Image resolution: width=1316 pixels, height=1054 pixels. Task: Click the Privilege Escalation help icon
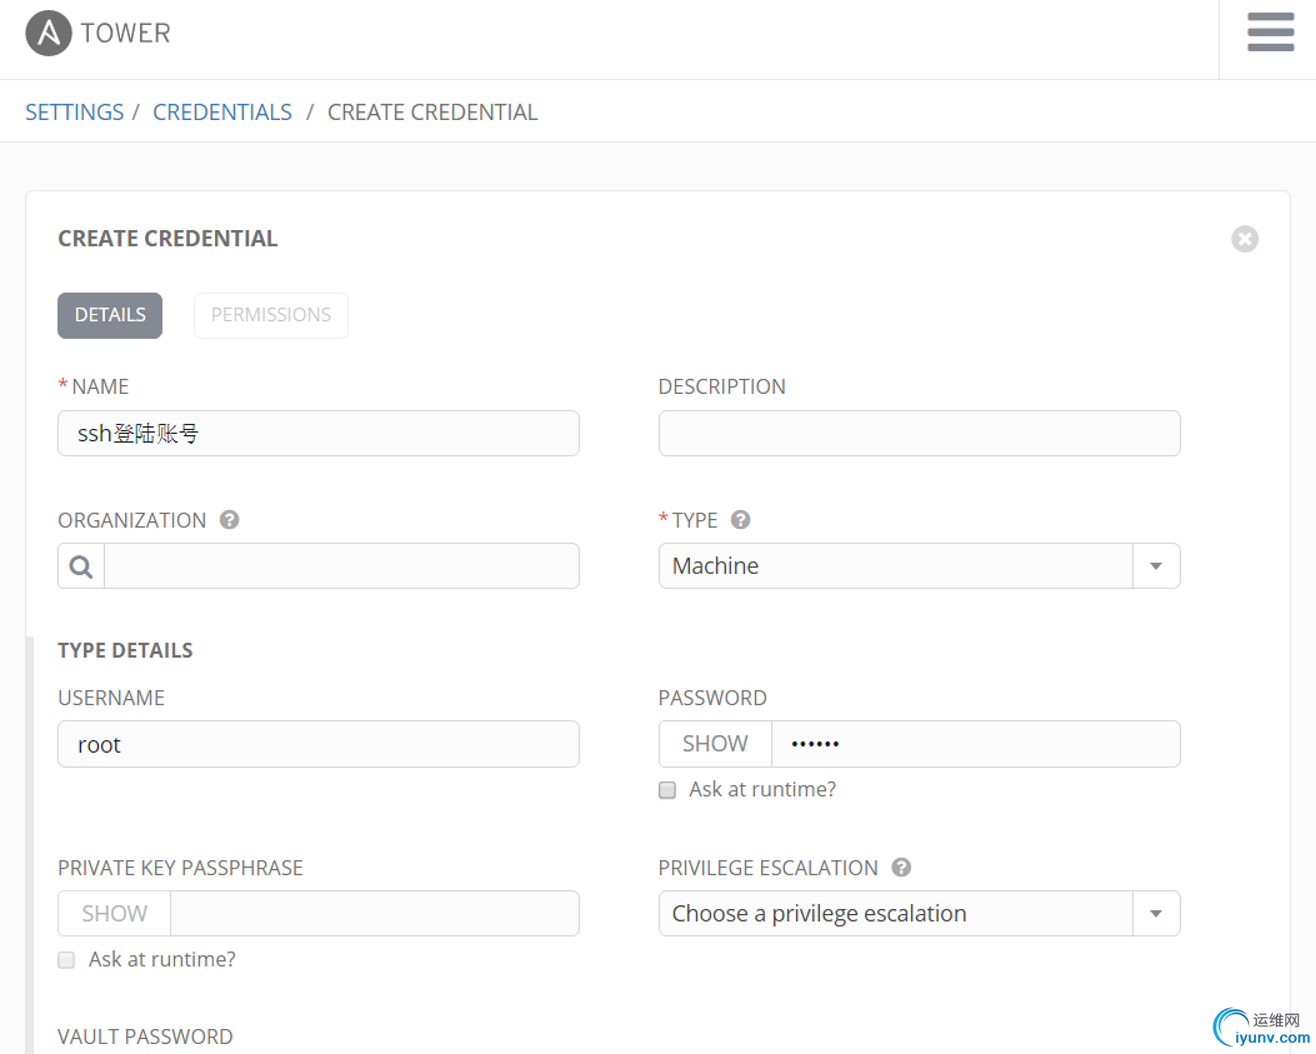pyautogui.click(x=901, y=868)
